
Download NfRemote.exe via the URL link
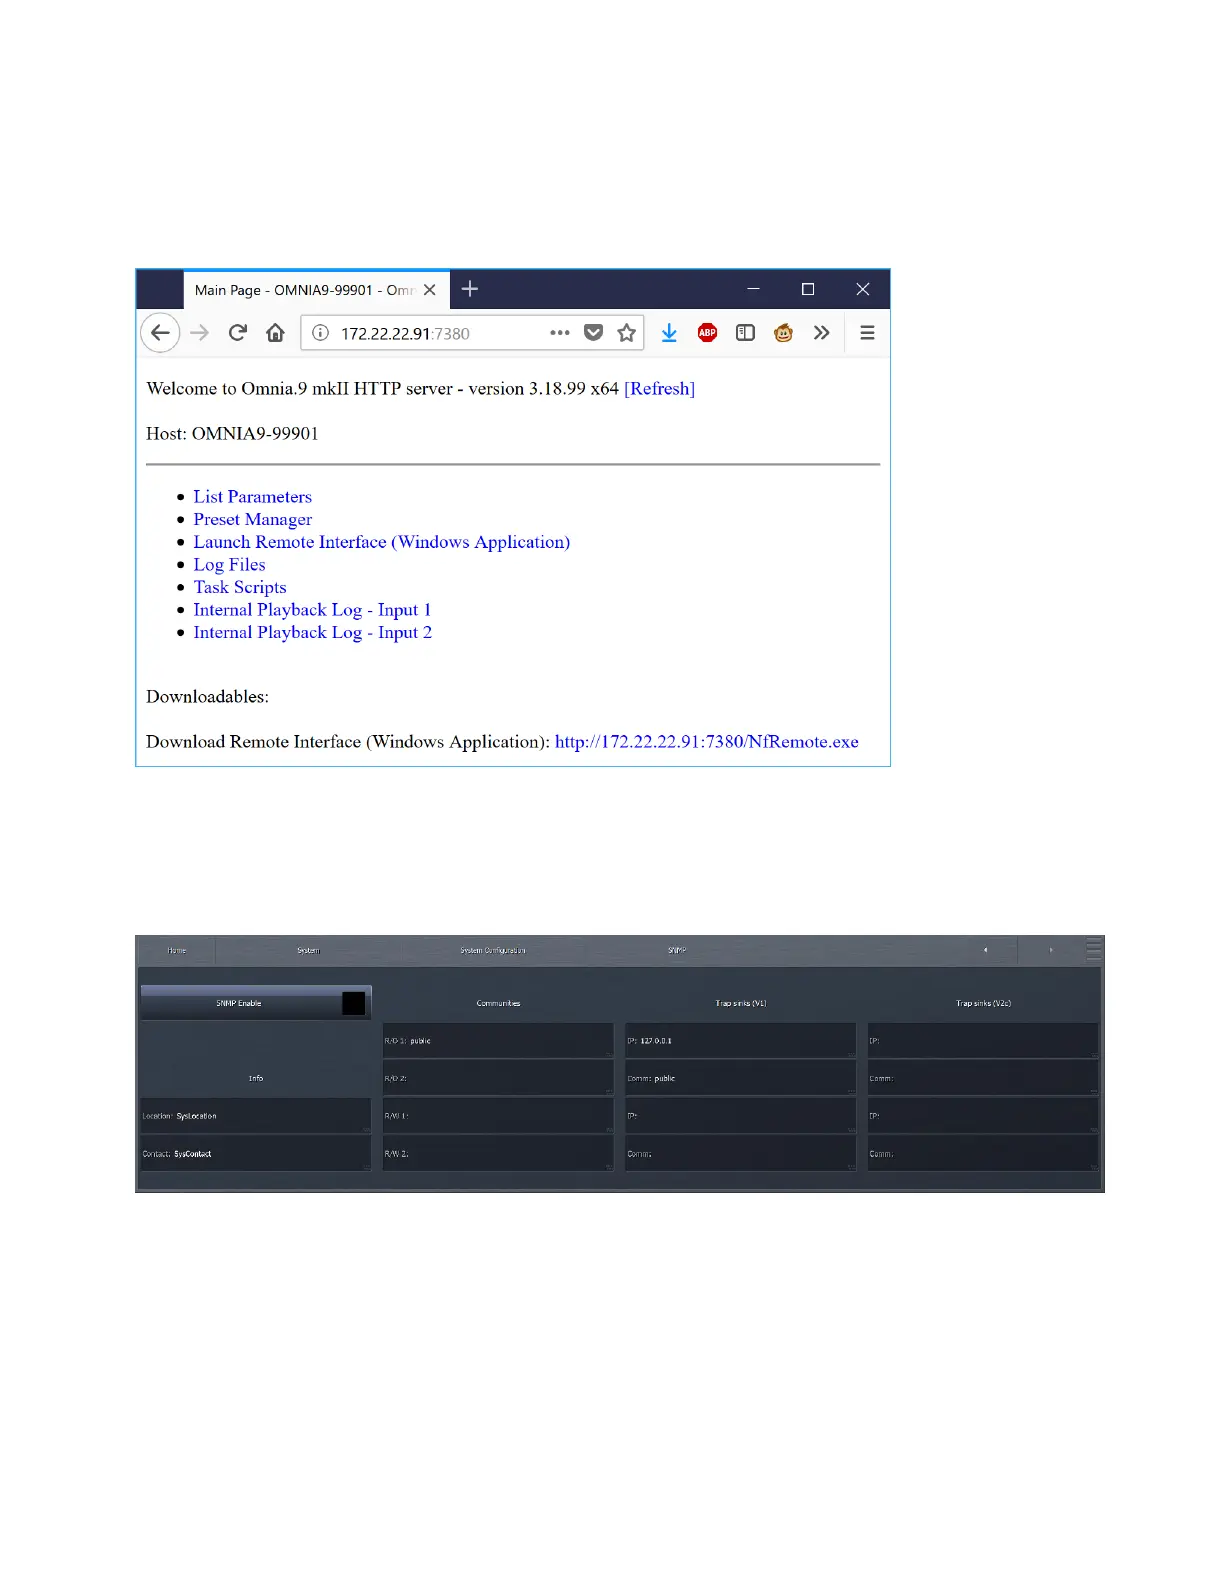(x=707, y=742)
